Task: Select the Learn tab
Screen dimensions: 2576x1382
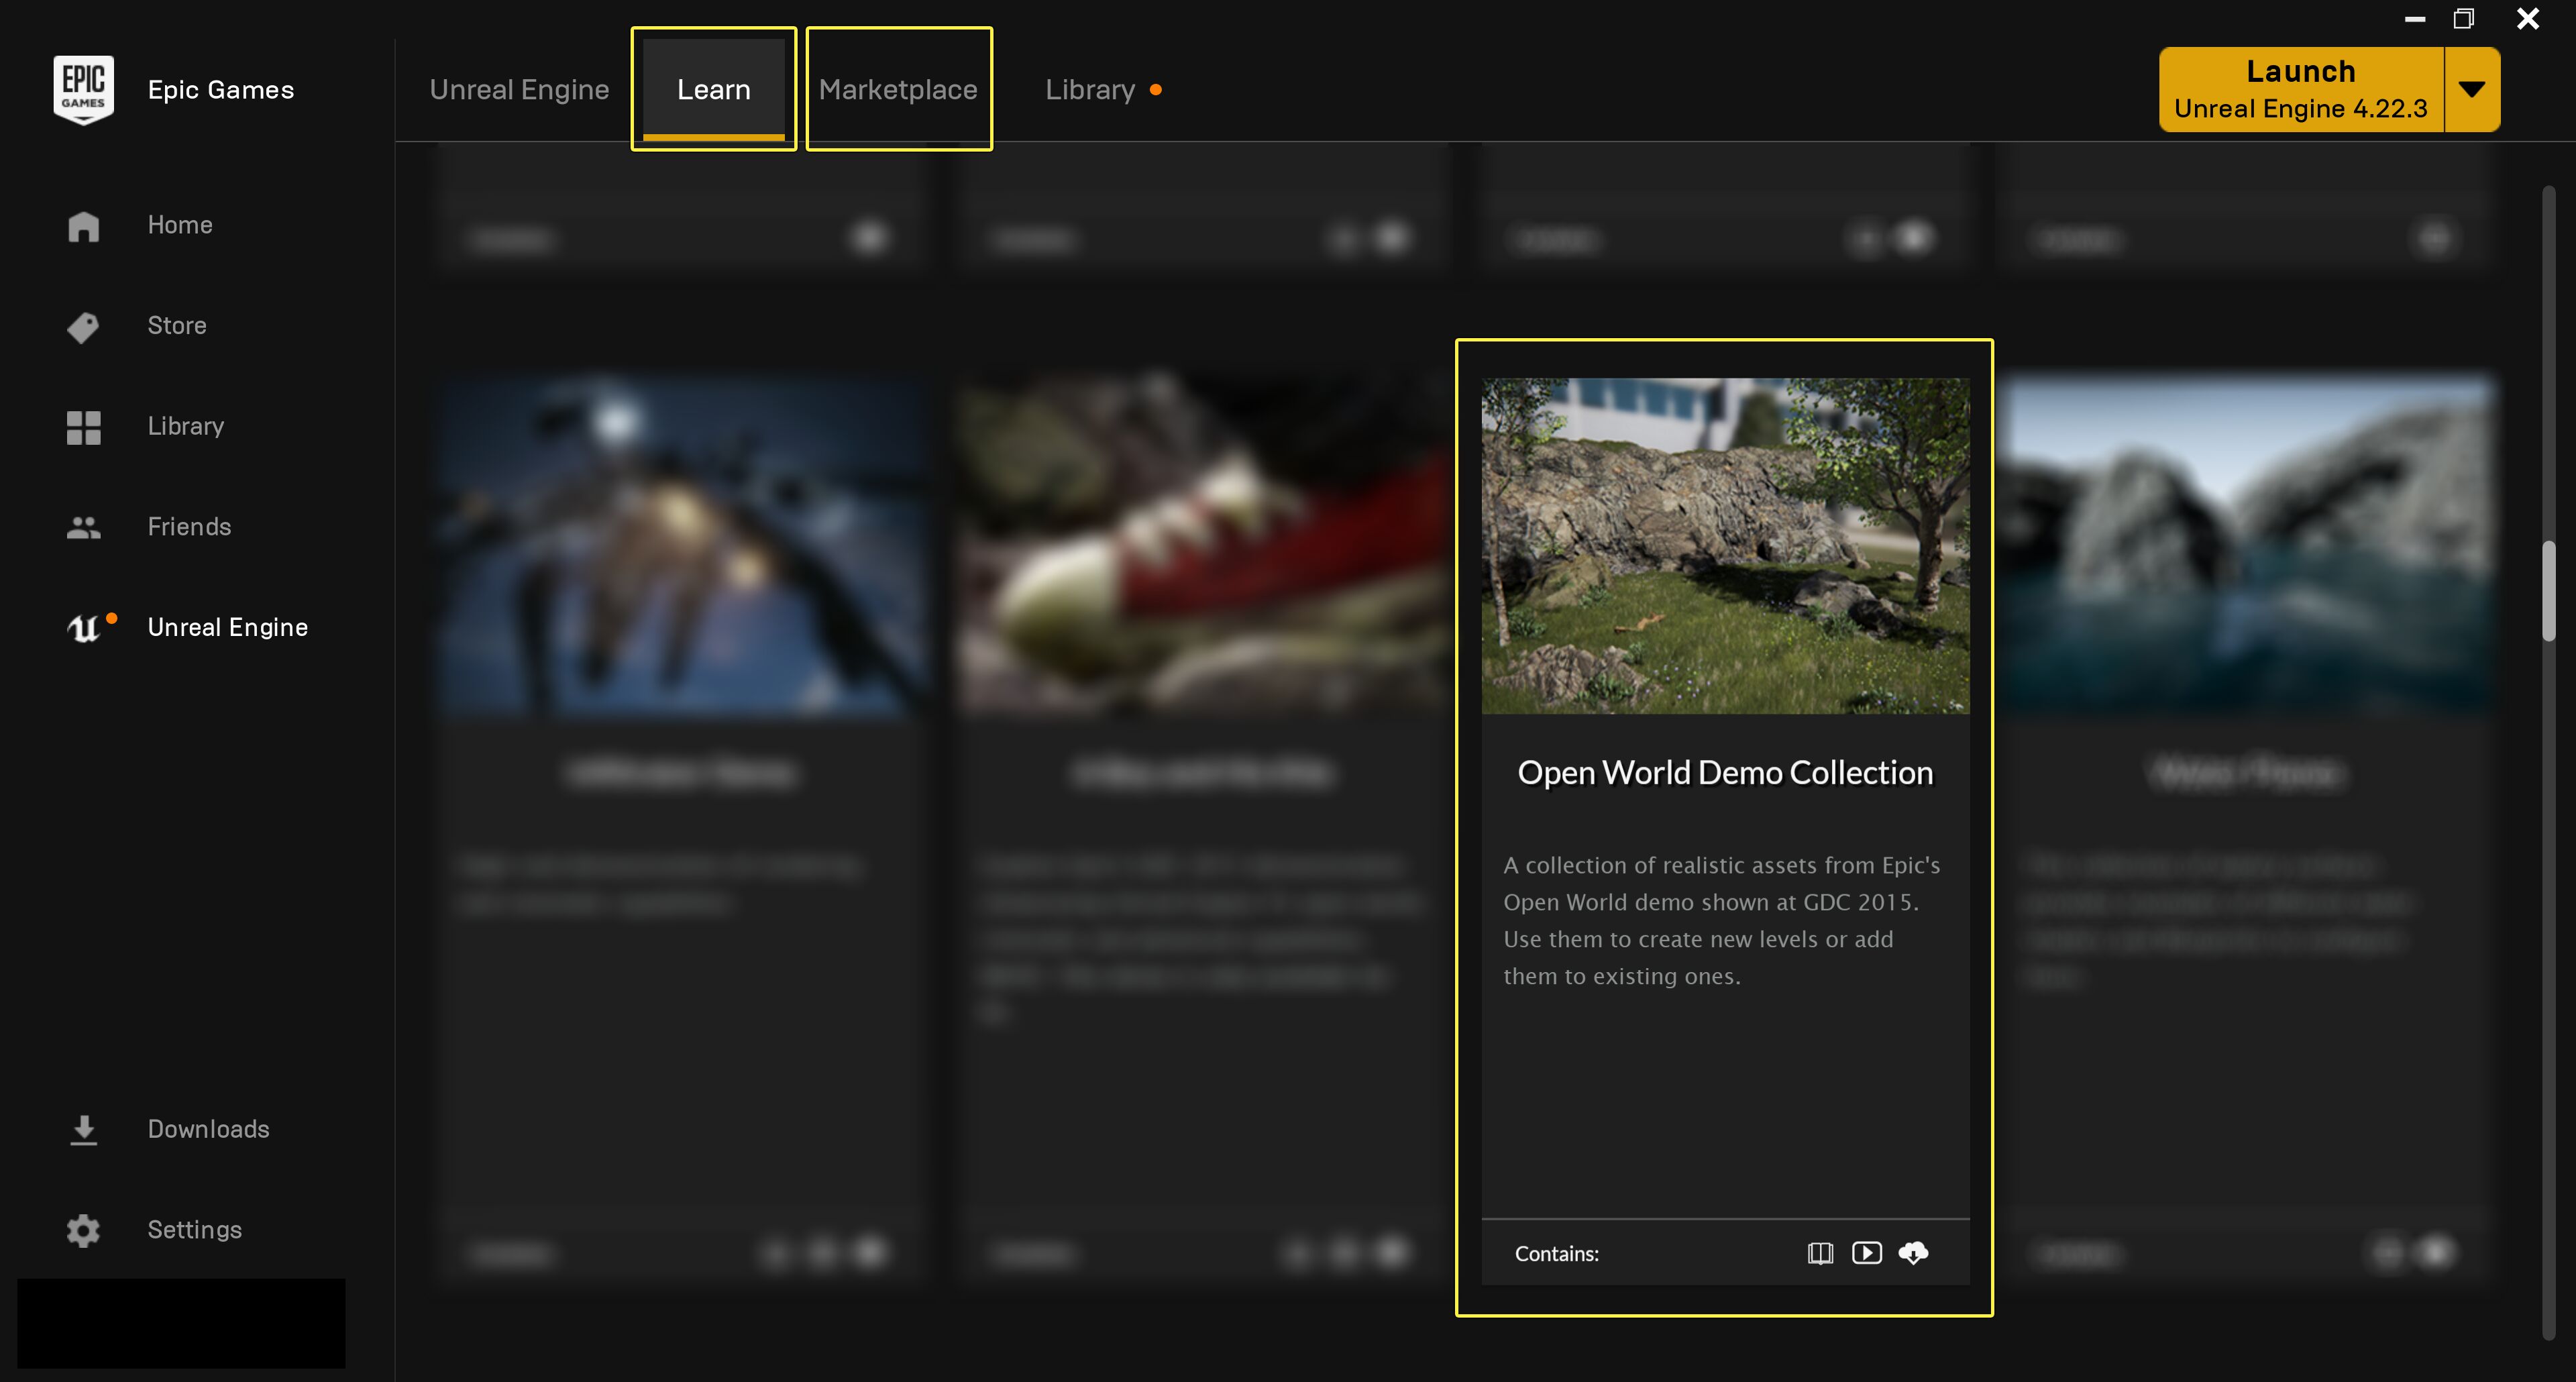Action: [713, 89]
